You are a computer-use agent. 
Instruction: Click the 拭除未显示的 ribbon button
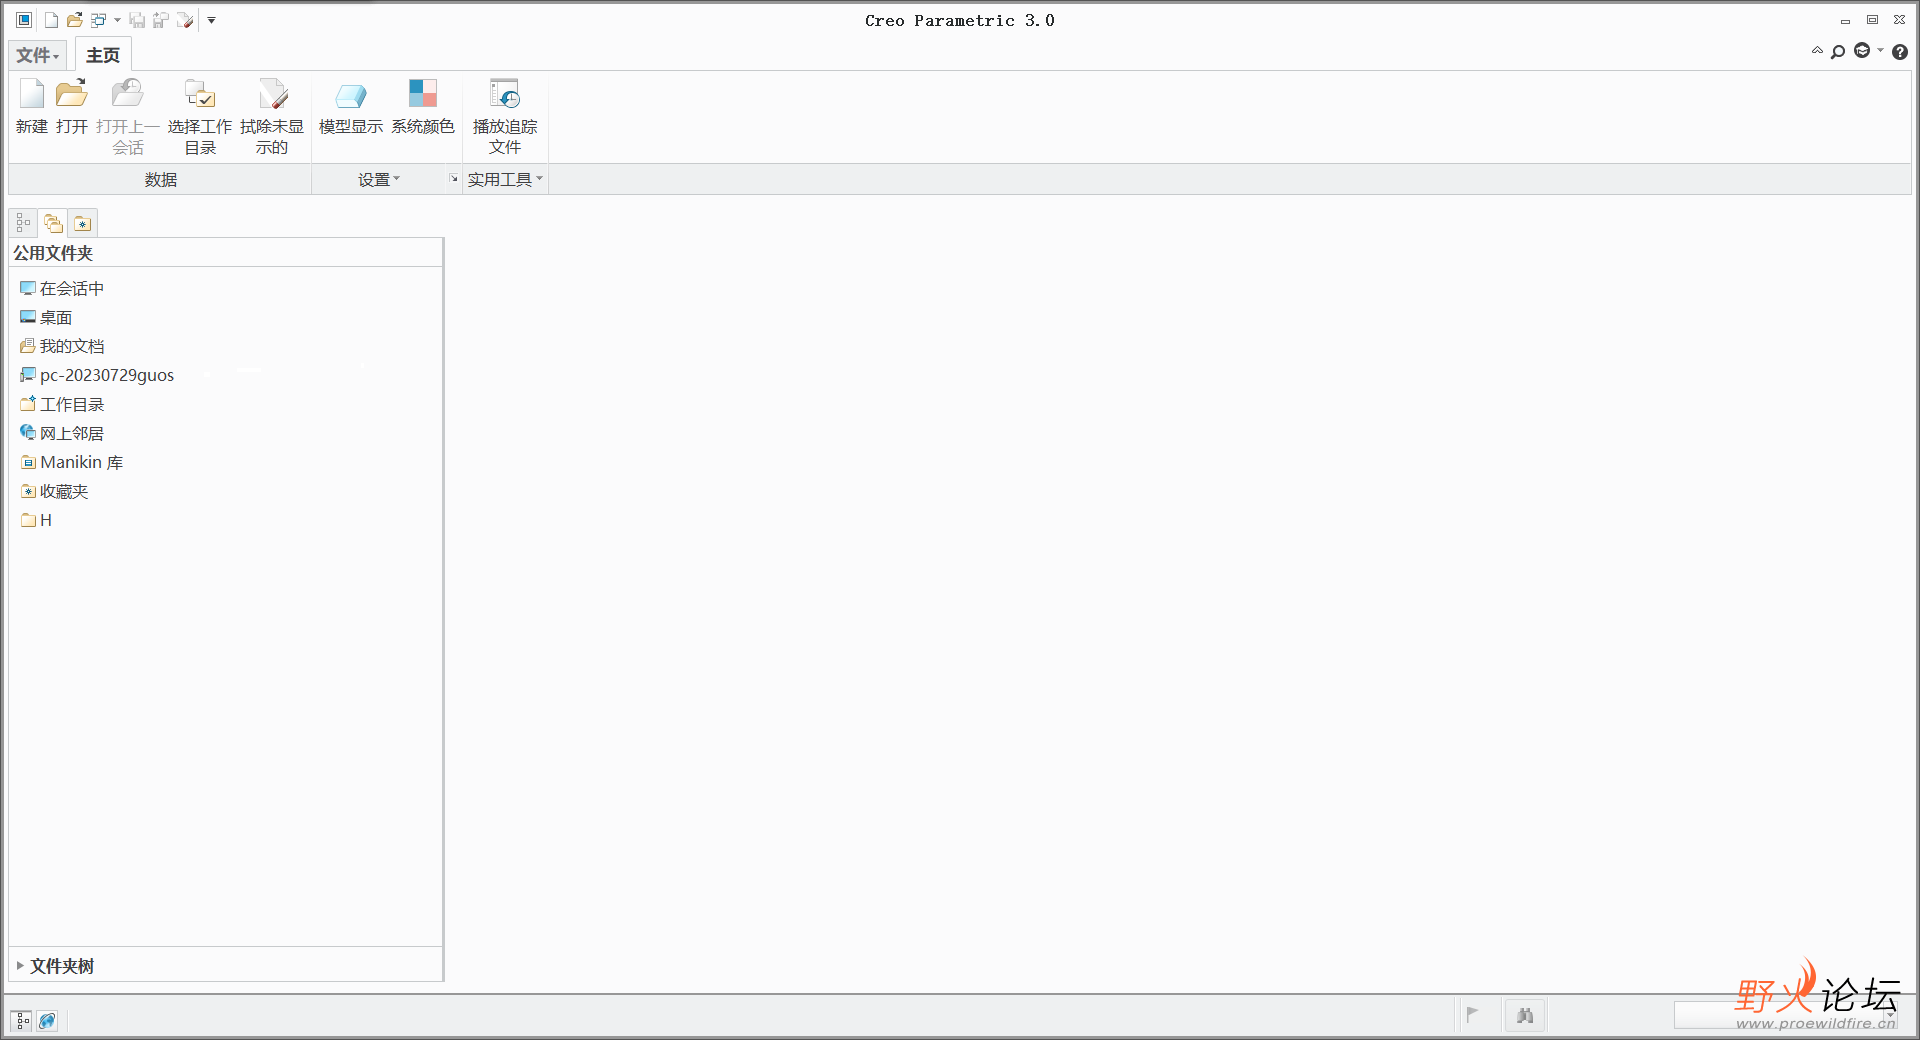[272, 116]
